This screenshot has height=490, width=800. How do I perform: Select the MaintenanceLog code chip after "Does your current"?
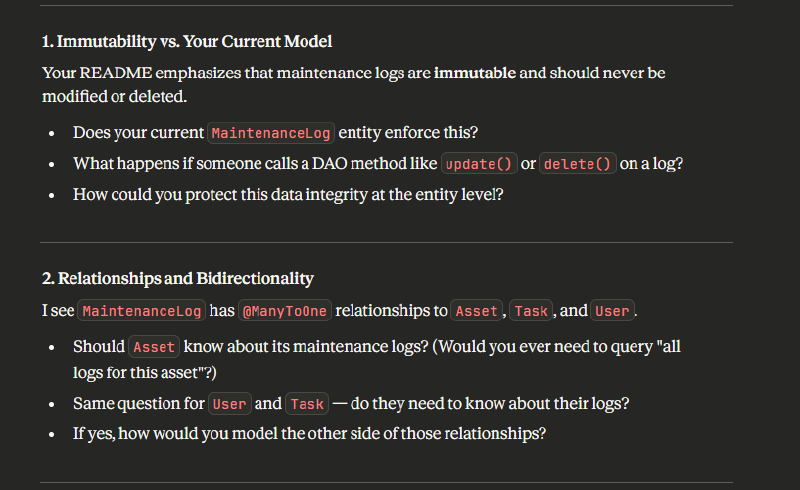[271, 133]
